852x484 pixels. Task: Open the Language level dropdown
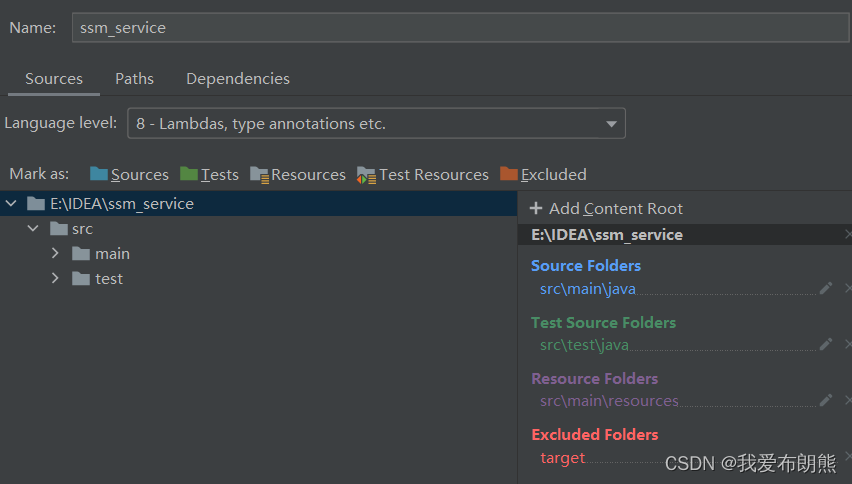point(376,123)
